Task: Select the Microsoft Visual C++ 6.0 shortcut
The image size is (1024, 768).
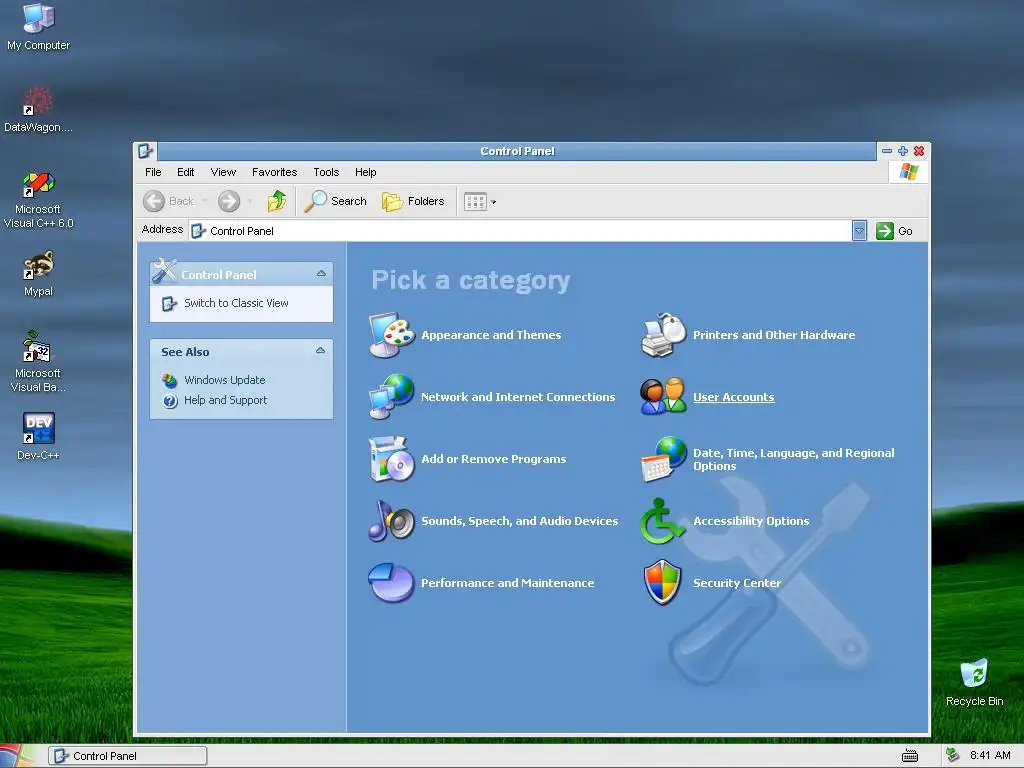Action: [39, 200]
